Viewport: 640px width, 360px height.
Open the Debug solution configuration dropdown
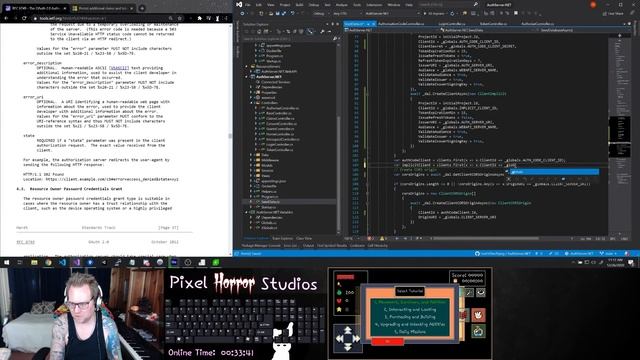[x=321, y=13]
